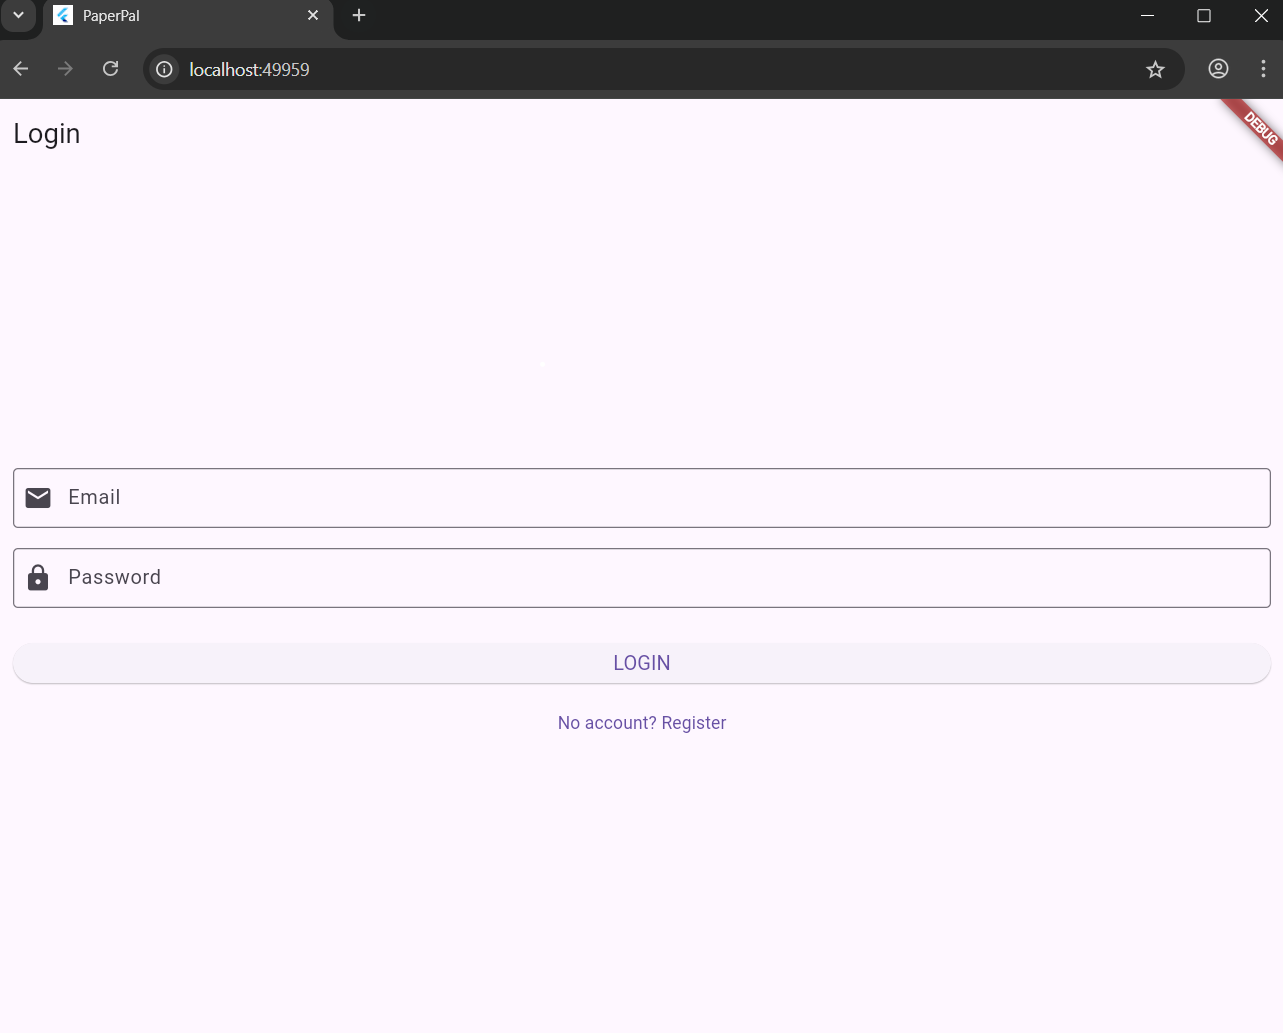The image size is (1283, 1033).
Task: Click the DEBUG banner ribbon
Action: [1258, 127]
